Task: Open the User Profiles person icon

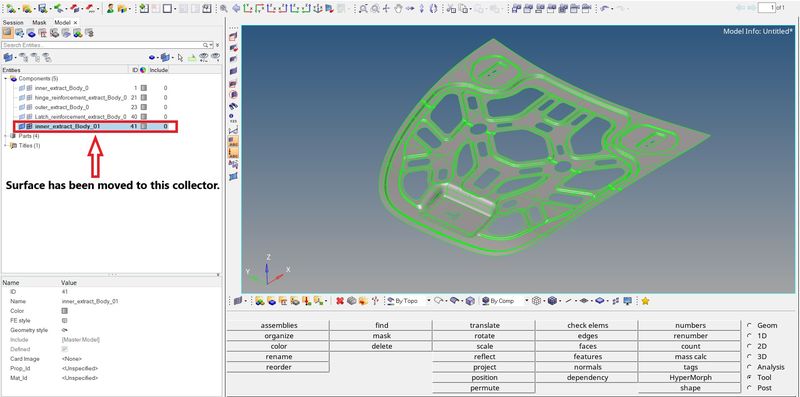Action: pyautogui.click(x=110, y=9)
